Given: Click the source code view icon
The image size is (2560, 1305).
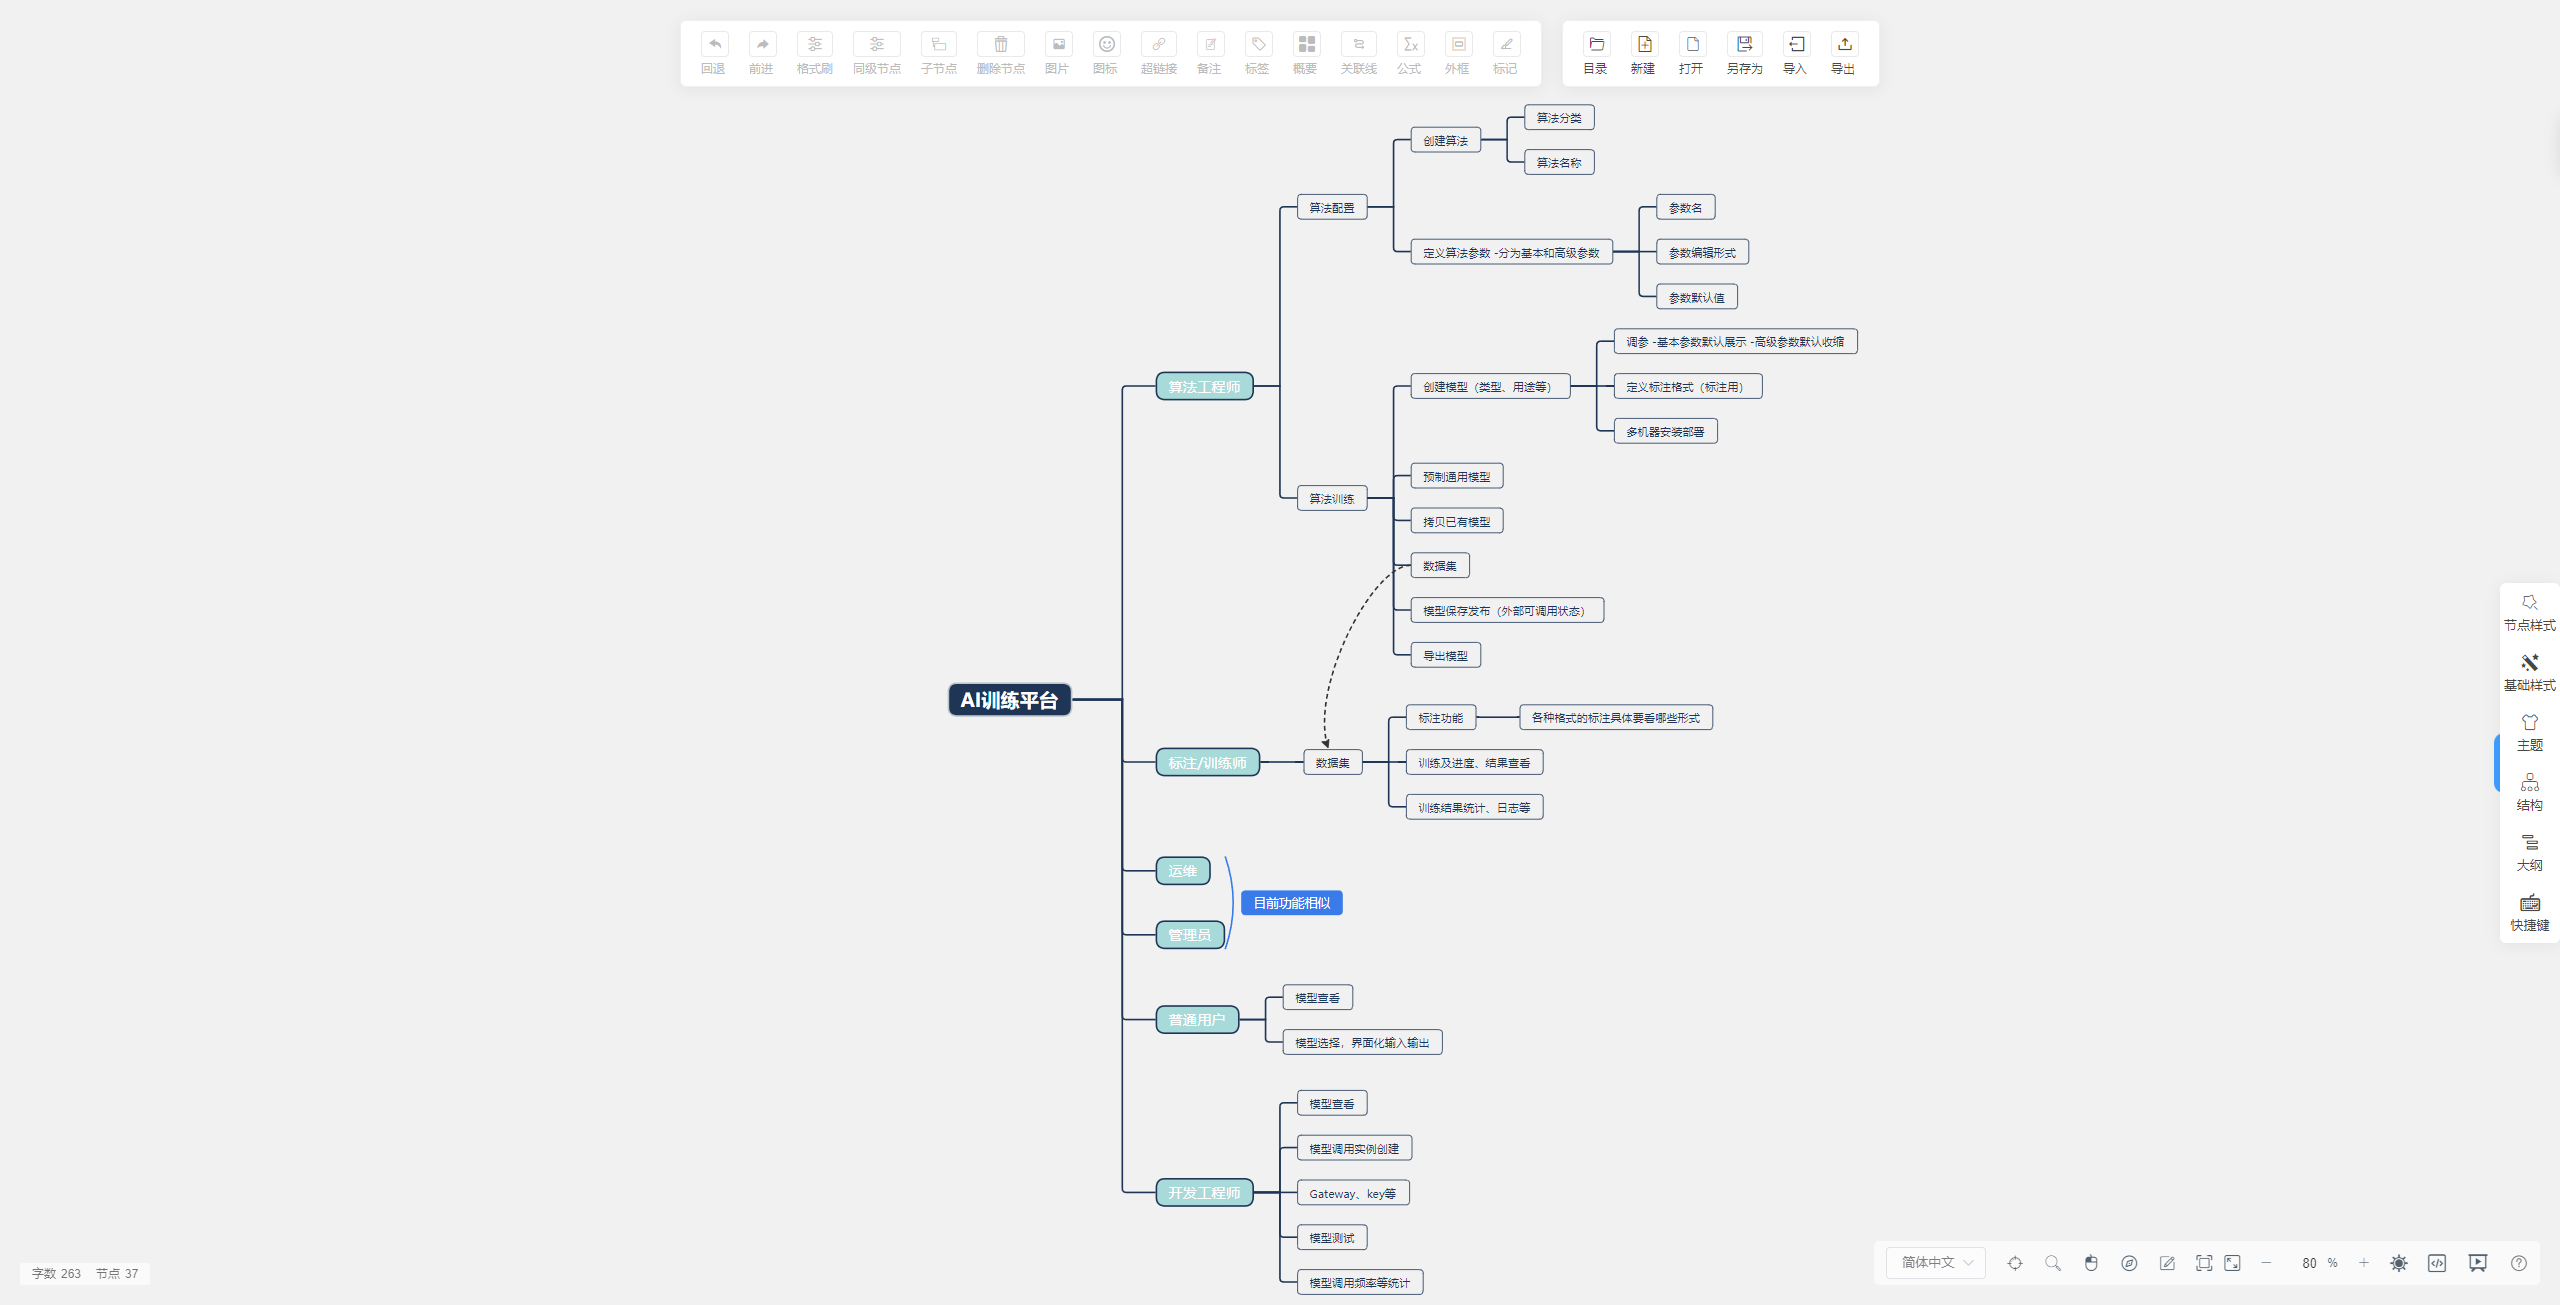Looking at the screenshot, I should coord(2437,1263).
